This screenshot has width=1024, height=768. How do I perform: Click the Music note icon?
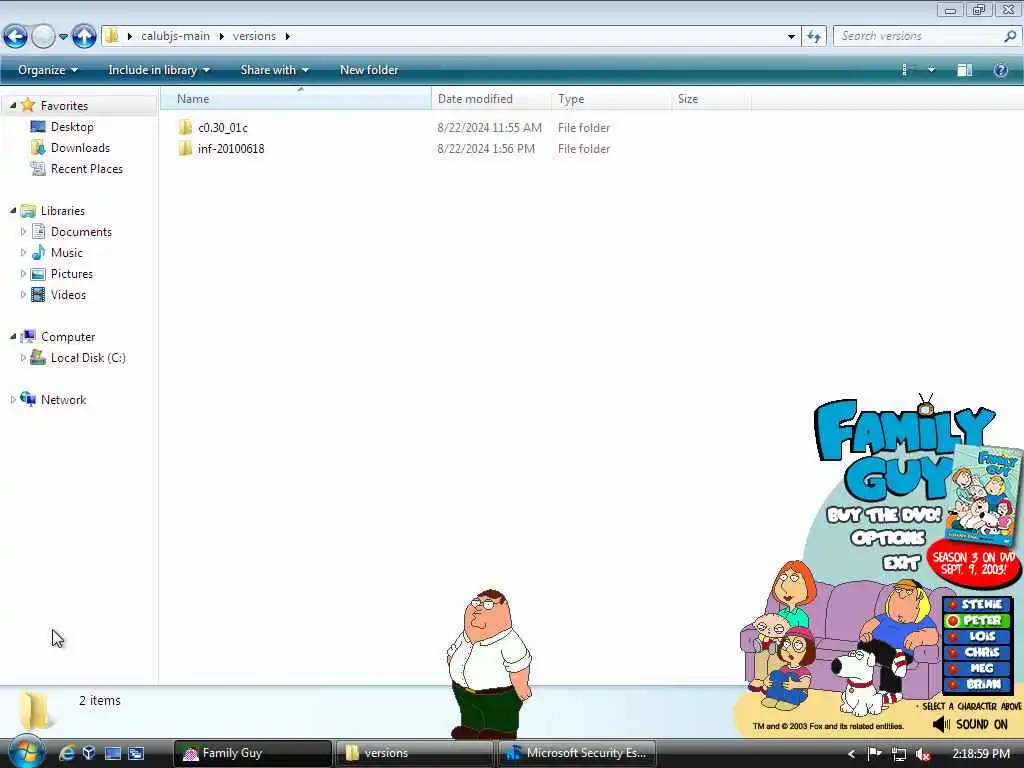point(39,252)
